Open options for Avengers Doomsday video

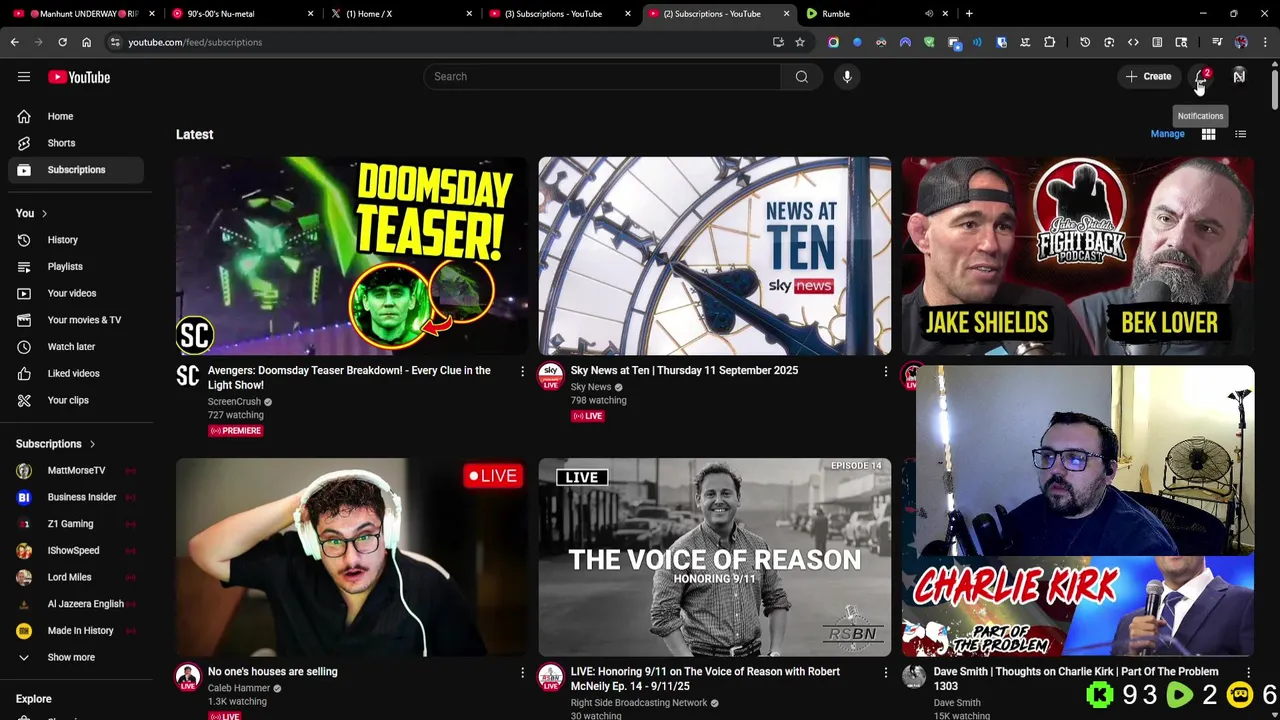click(522, 371)
